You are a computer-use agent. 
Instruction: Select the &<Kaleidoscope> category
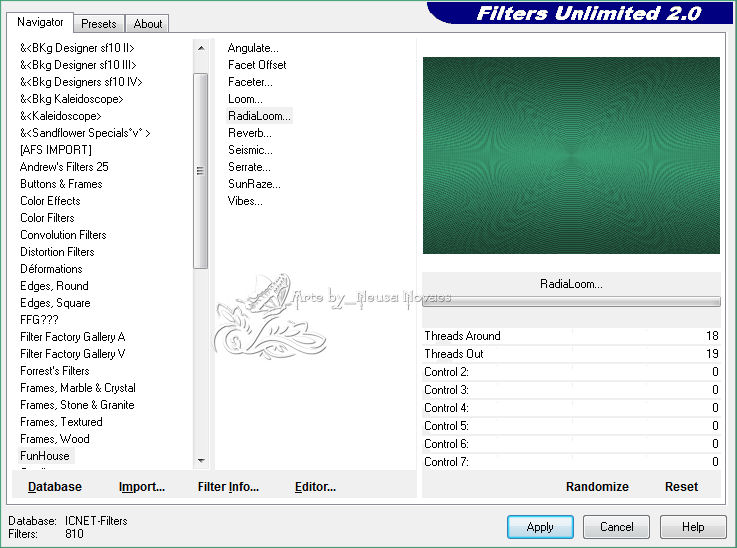(x=61, y=116)
